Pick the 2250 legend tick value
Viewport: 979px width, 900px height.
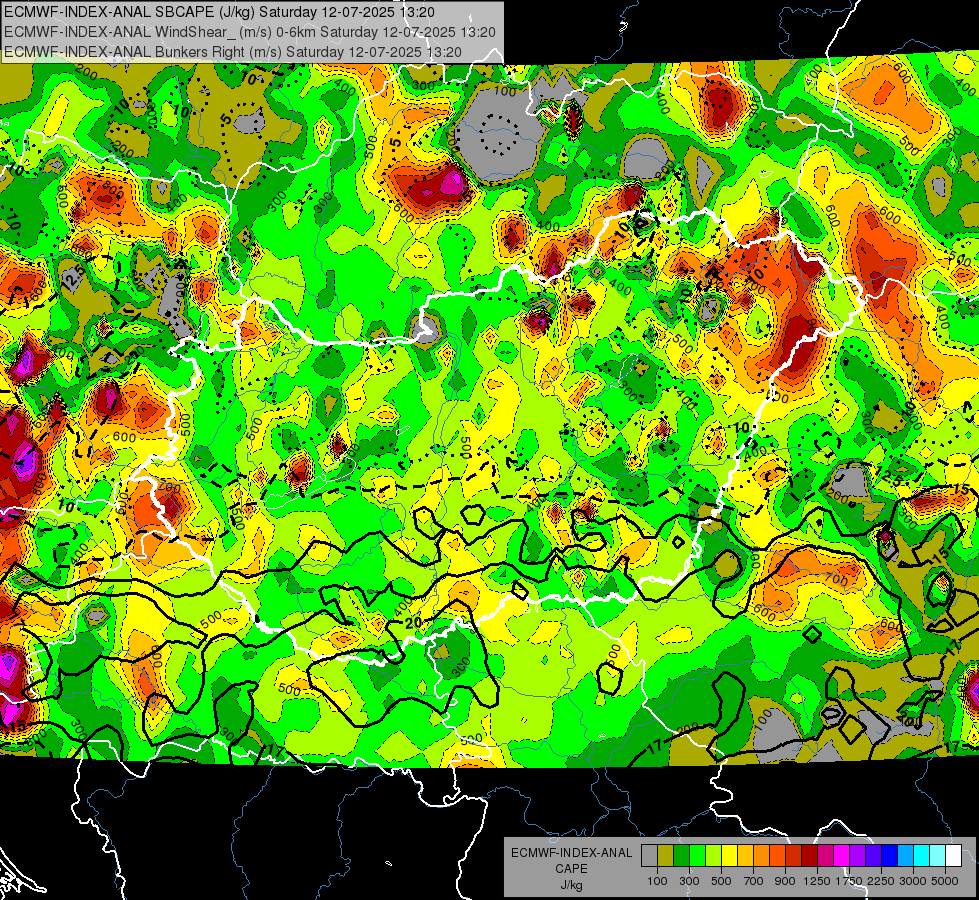coord(882,881)
